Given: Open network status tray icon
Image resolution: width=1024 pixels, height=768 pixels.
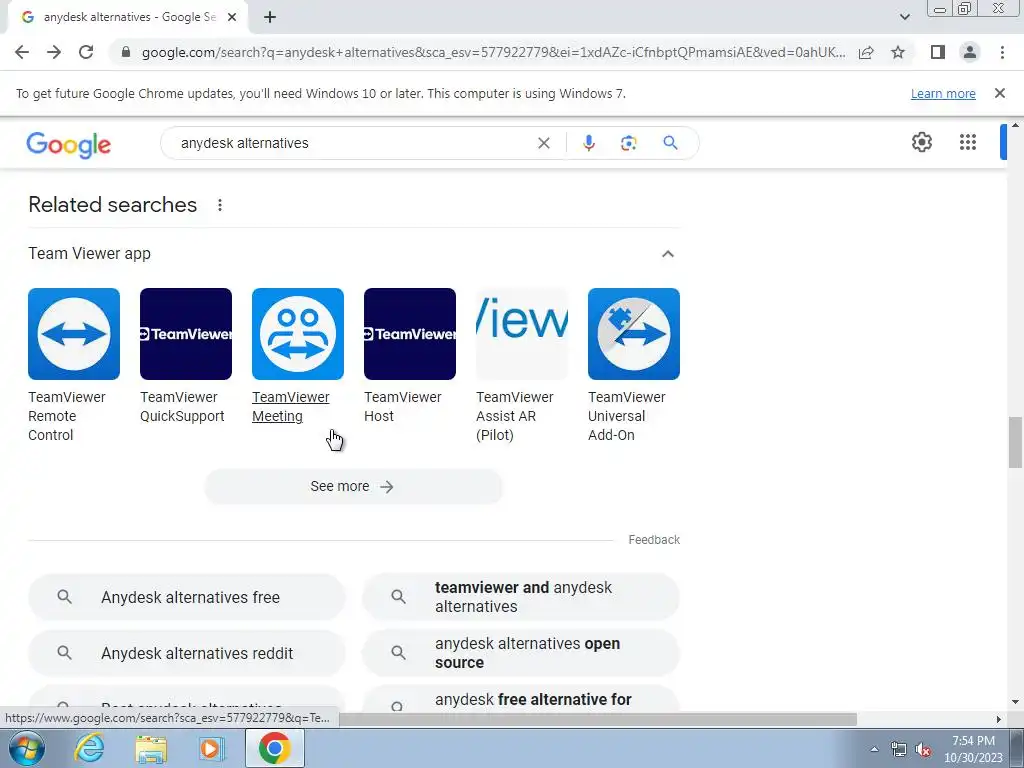Looking at the screenshot, I should coord(899,749).
